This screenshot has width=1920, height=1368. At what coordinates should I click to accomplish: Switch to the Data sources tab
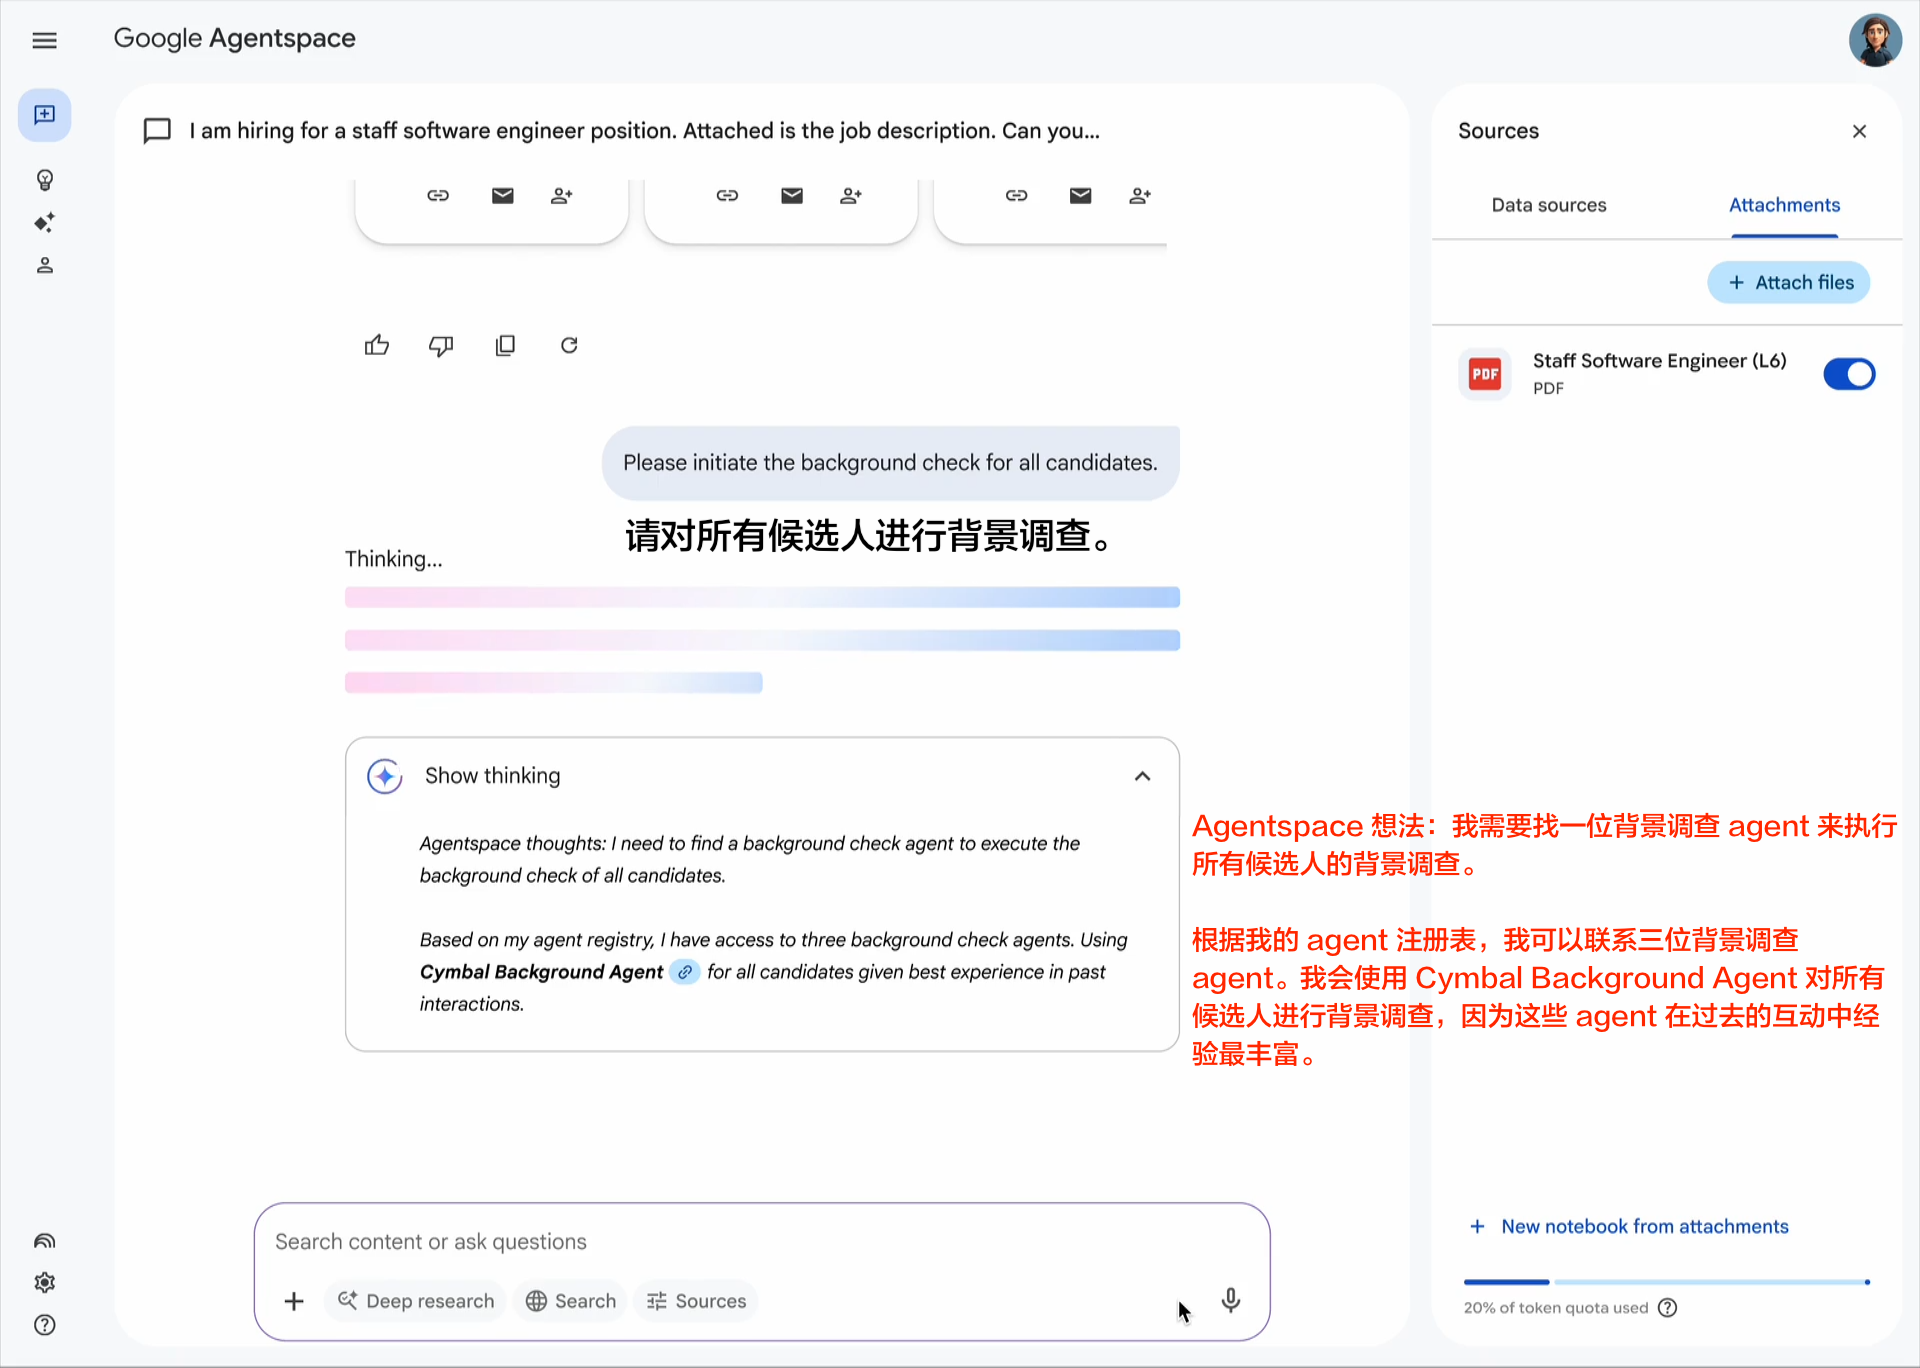[x=1548, y=205]
